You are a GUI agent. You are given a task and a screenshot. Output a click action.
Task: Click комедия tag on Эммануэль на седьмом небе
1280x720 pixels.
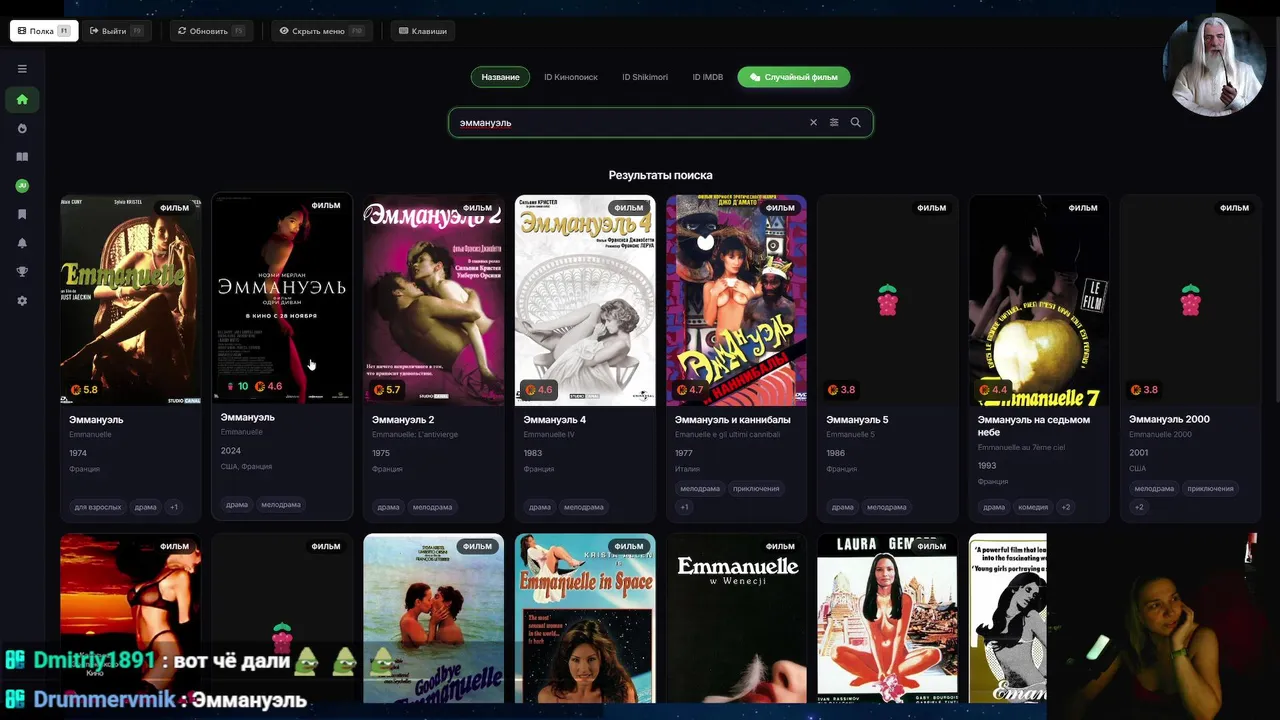tap(1033, 507)
